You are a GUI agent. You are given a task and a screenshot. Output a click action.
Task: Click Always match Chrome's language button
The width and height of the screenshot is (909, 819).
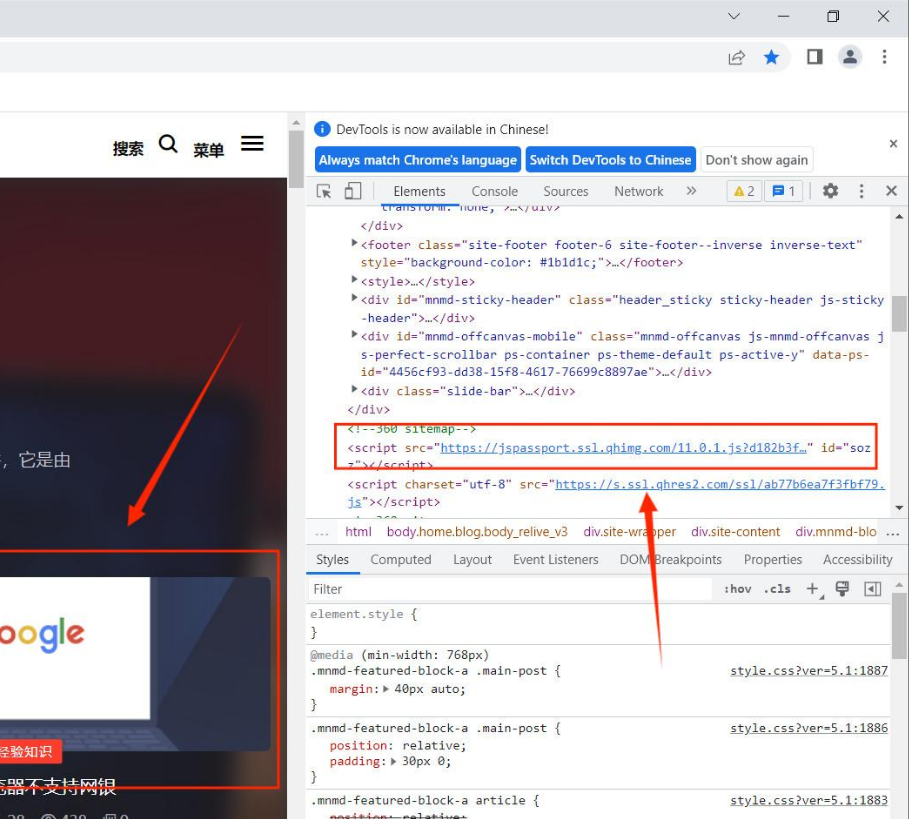(x=417, y=160)
